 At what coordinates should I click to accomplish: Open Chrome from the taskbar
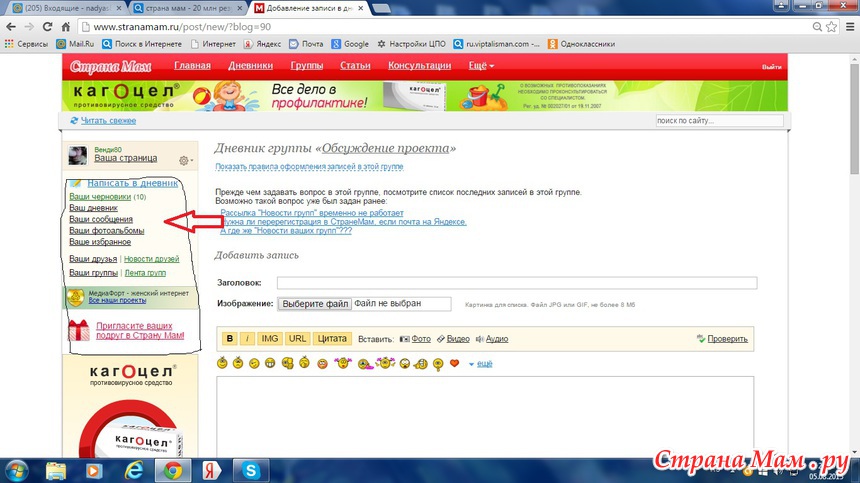[x=173, y=471]
